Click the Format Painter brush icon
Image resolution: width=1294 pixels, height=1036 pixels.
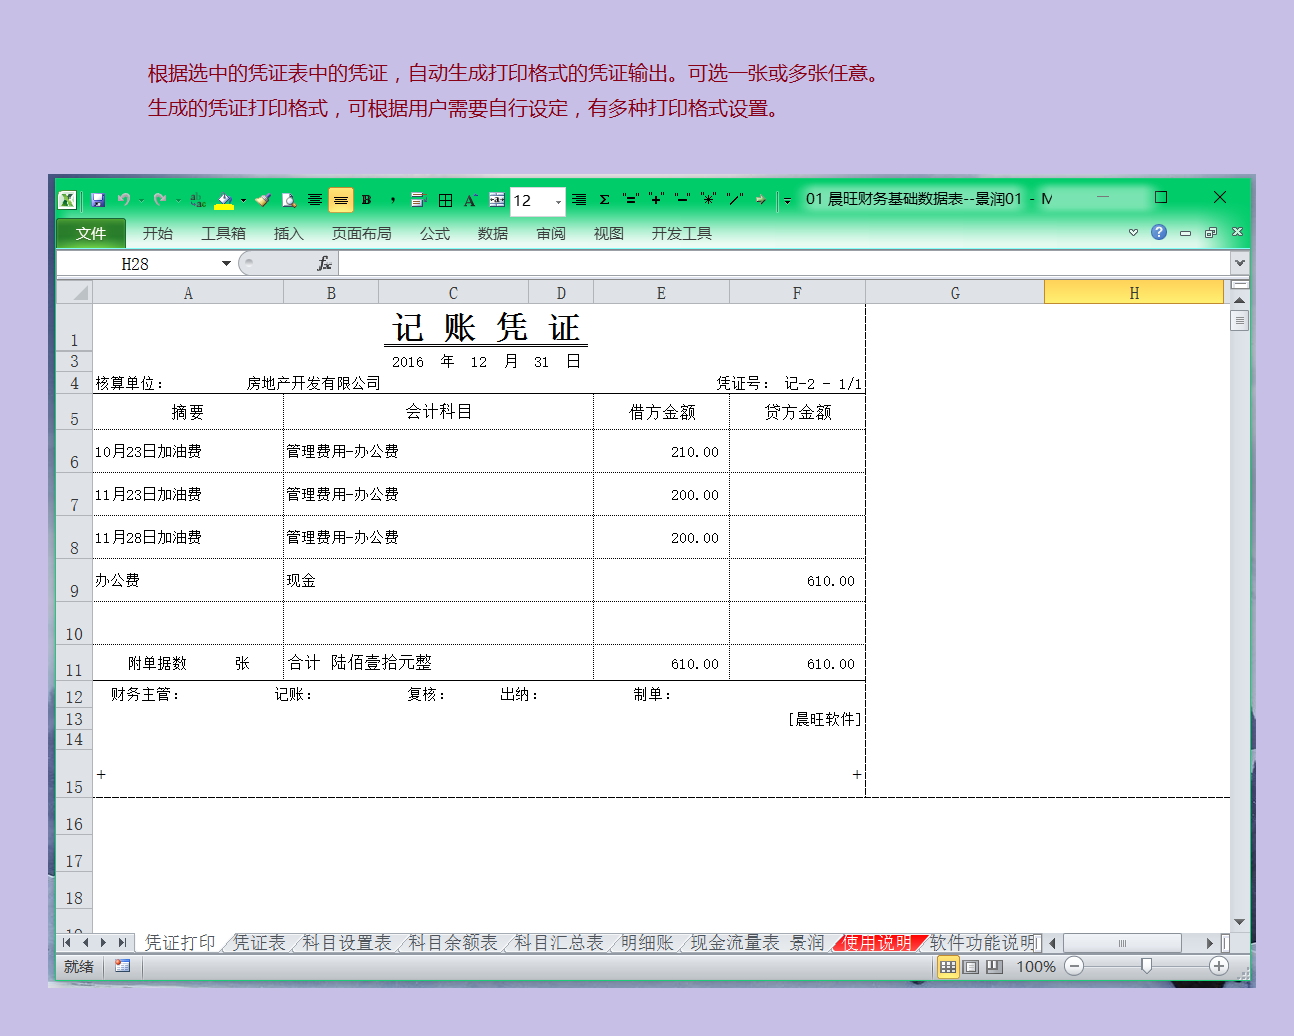pyautogui.click(x=263, y=200)
